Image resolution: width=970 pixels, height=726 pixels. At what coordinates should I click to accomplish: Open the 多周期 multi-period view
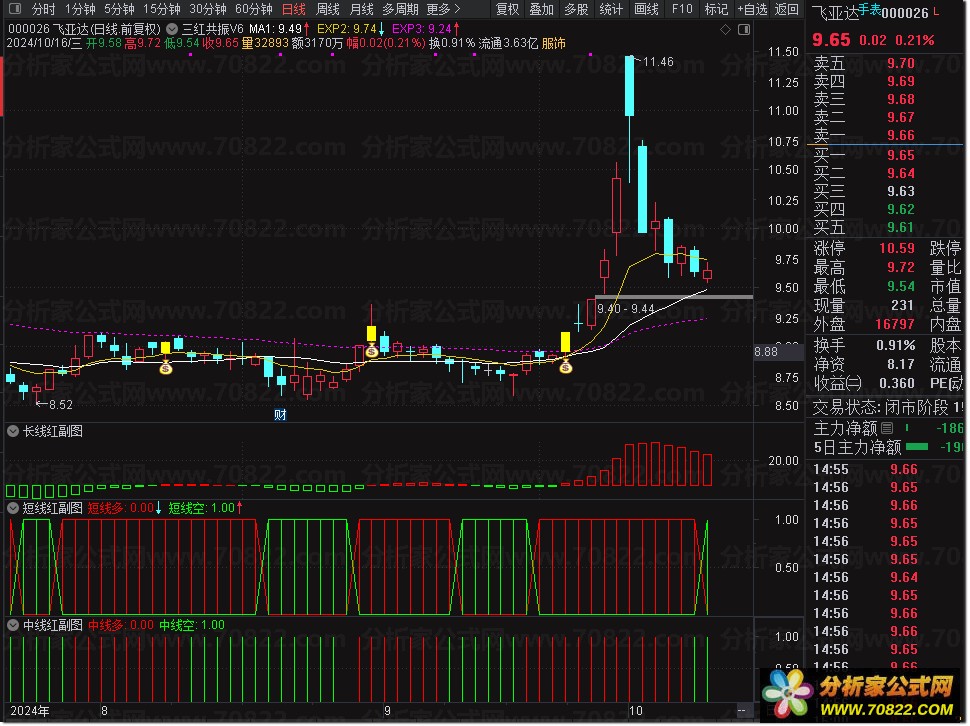click(400, 9)
